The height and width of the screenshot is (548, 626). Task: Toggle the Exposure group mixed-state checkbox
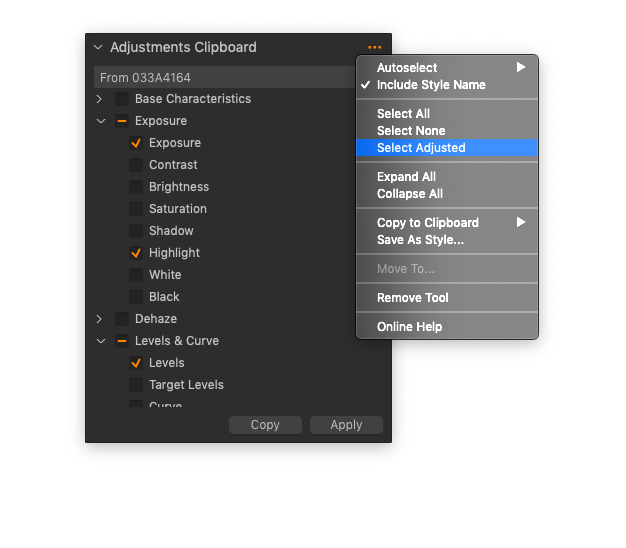(x=122, y=121)
